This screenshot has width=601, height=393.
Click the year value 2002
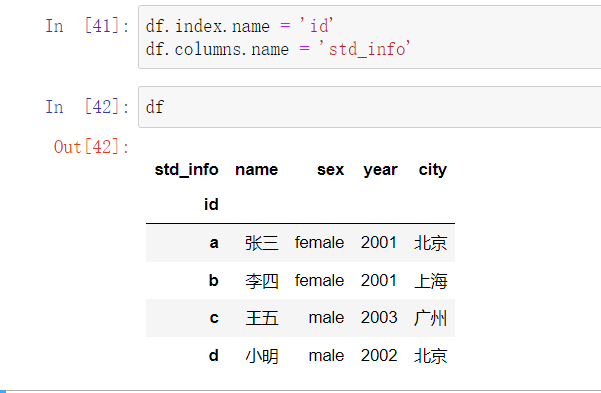[x=379, y=355]
